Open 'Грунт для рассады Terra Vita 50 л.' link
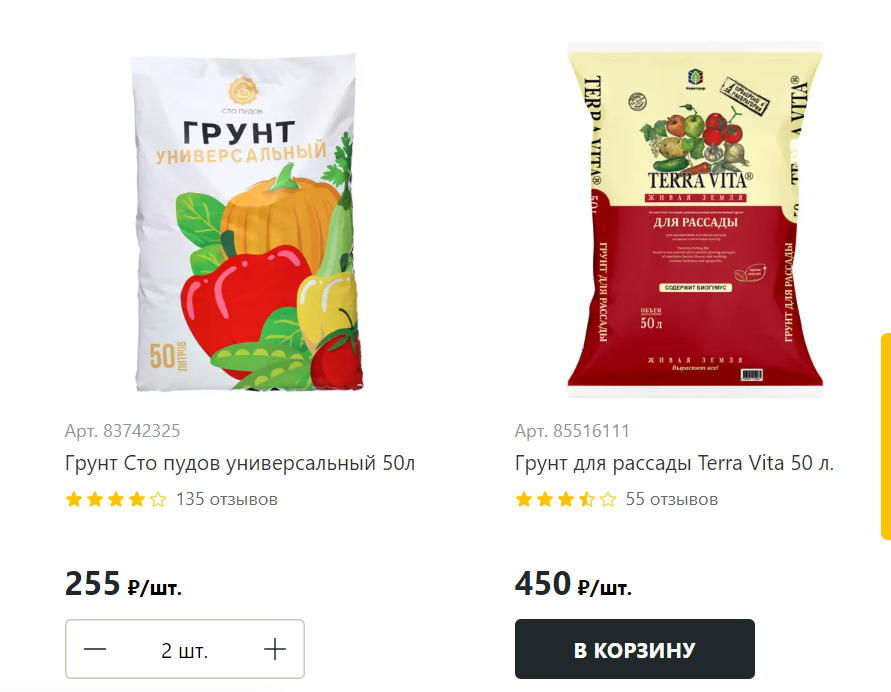The height and width of the screenshot is (692, 891). click(x=675, y=463)
